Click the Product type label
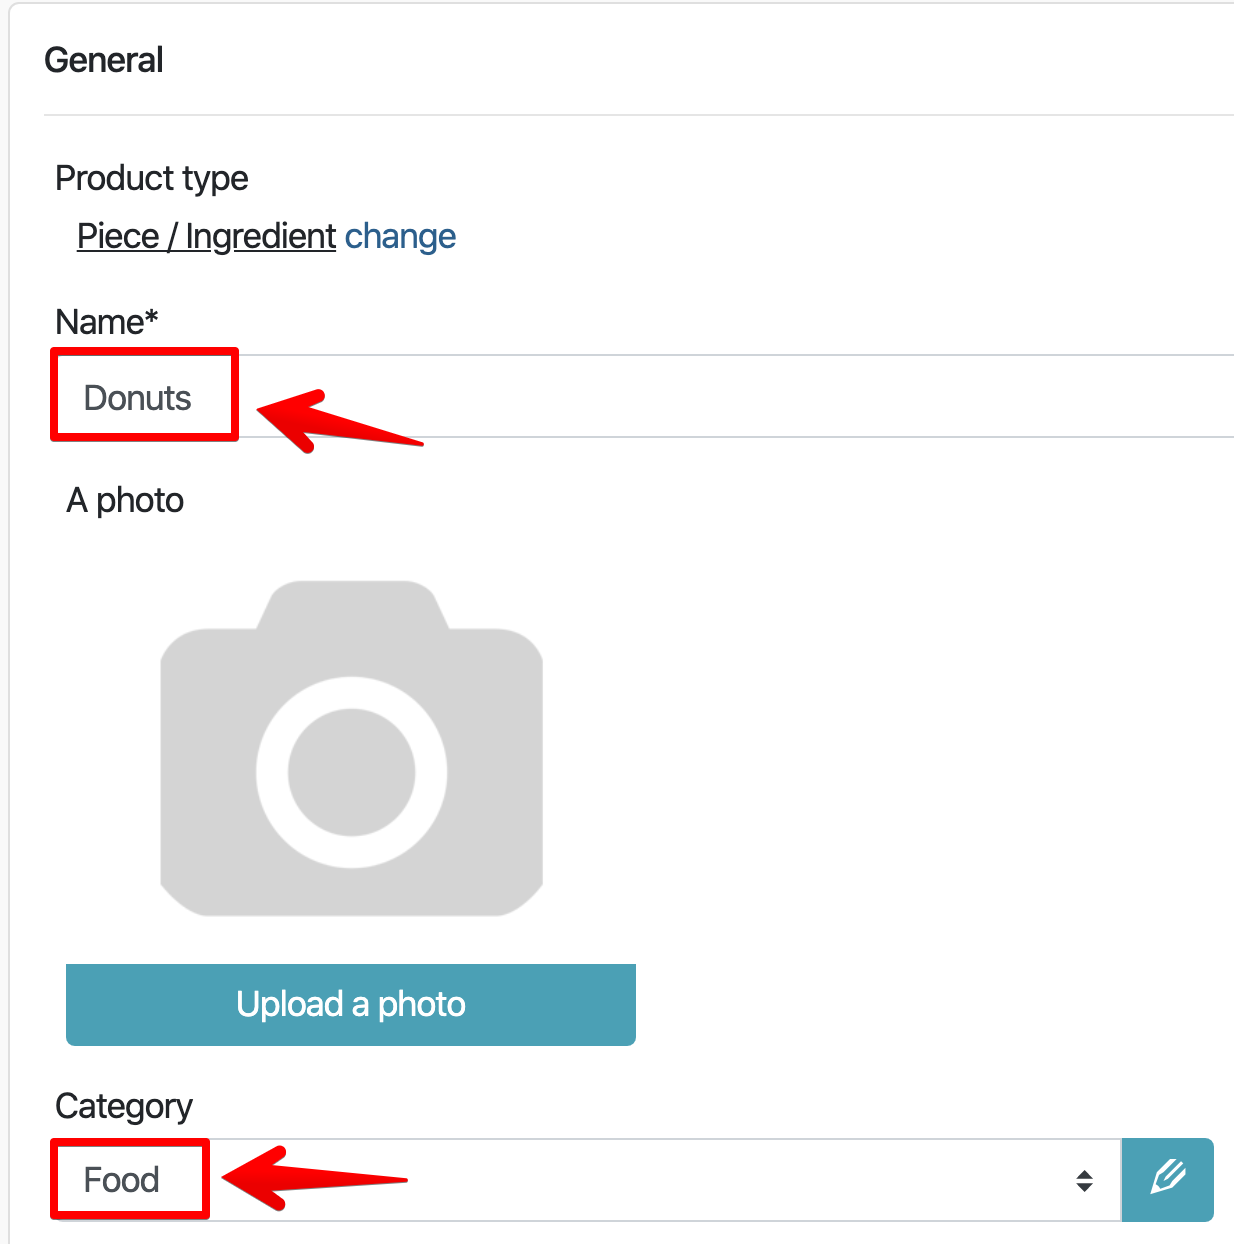Image resolution: width=1234 pixels, height=1244 pixels. tap(152, 179)
